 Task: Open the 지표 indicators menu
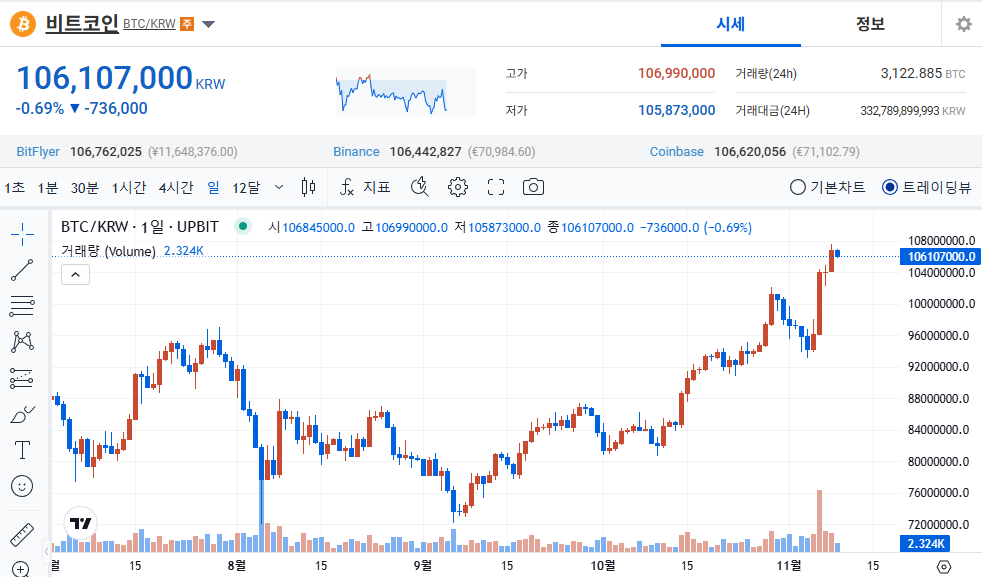pos(365,187)
